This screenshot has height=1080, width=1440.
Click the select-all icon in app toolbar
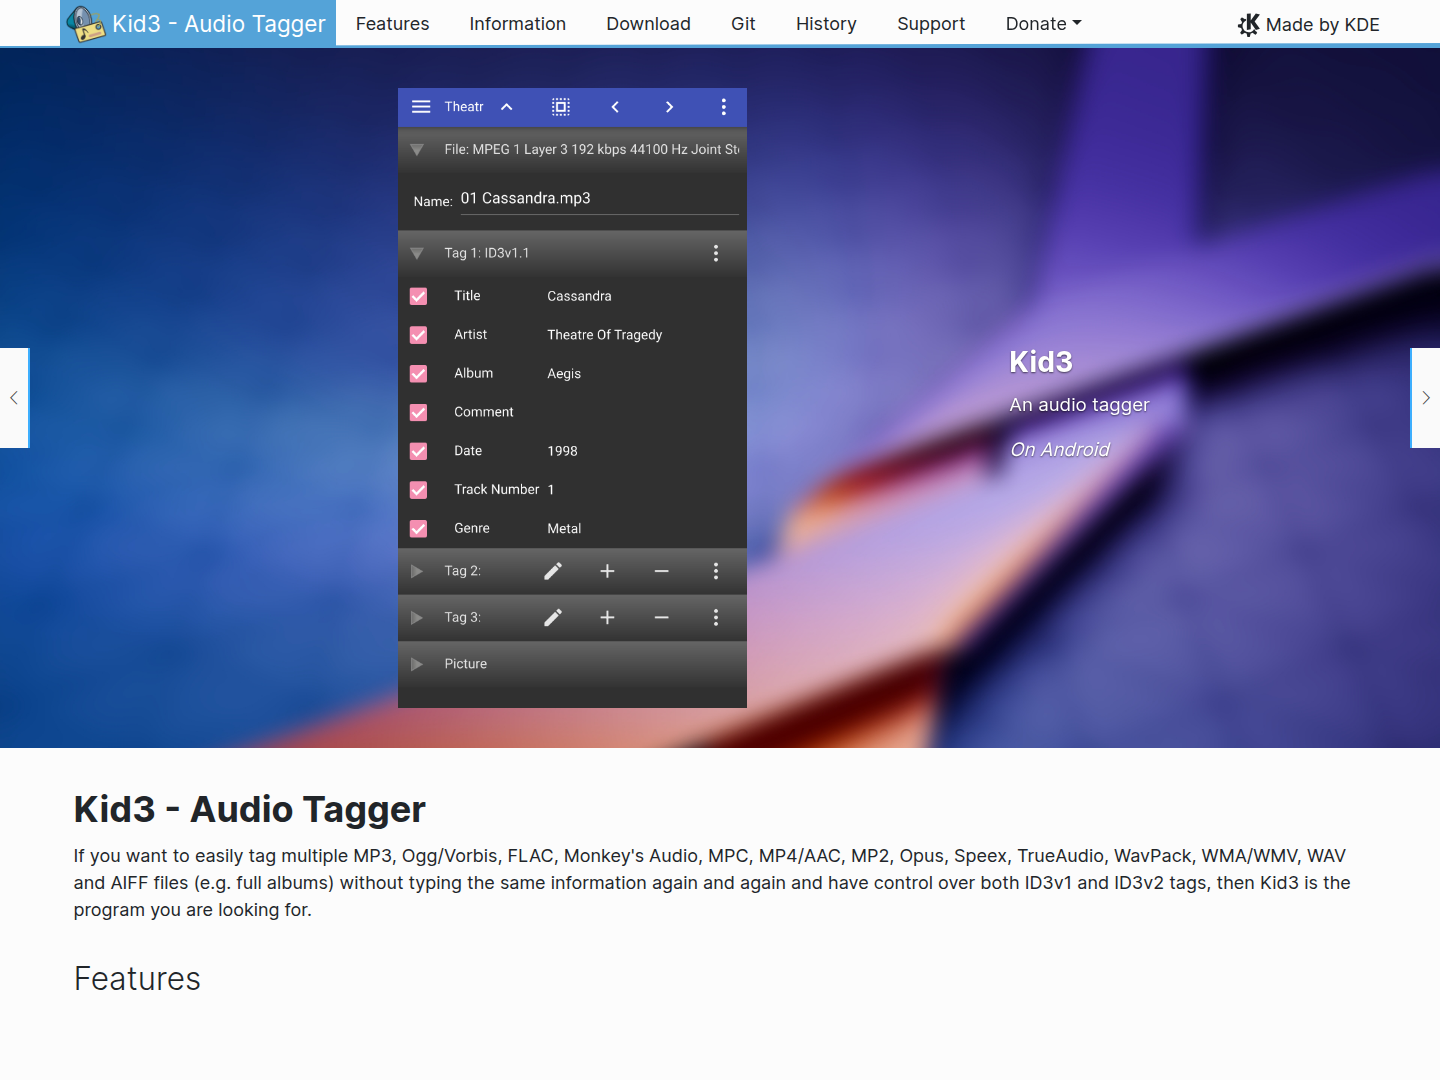561,107
